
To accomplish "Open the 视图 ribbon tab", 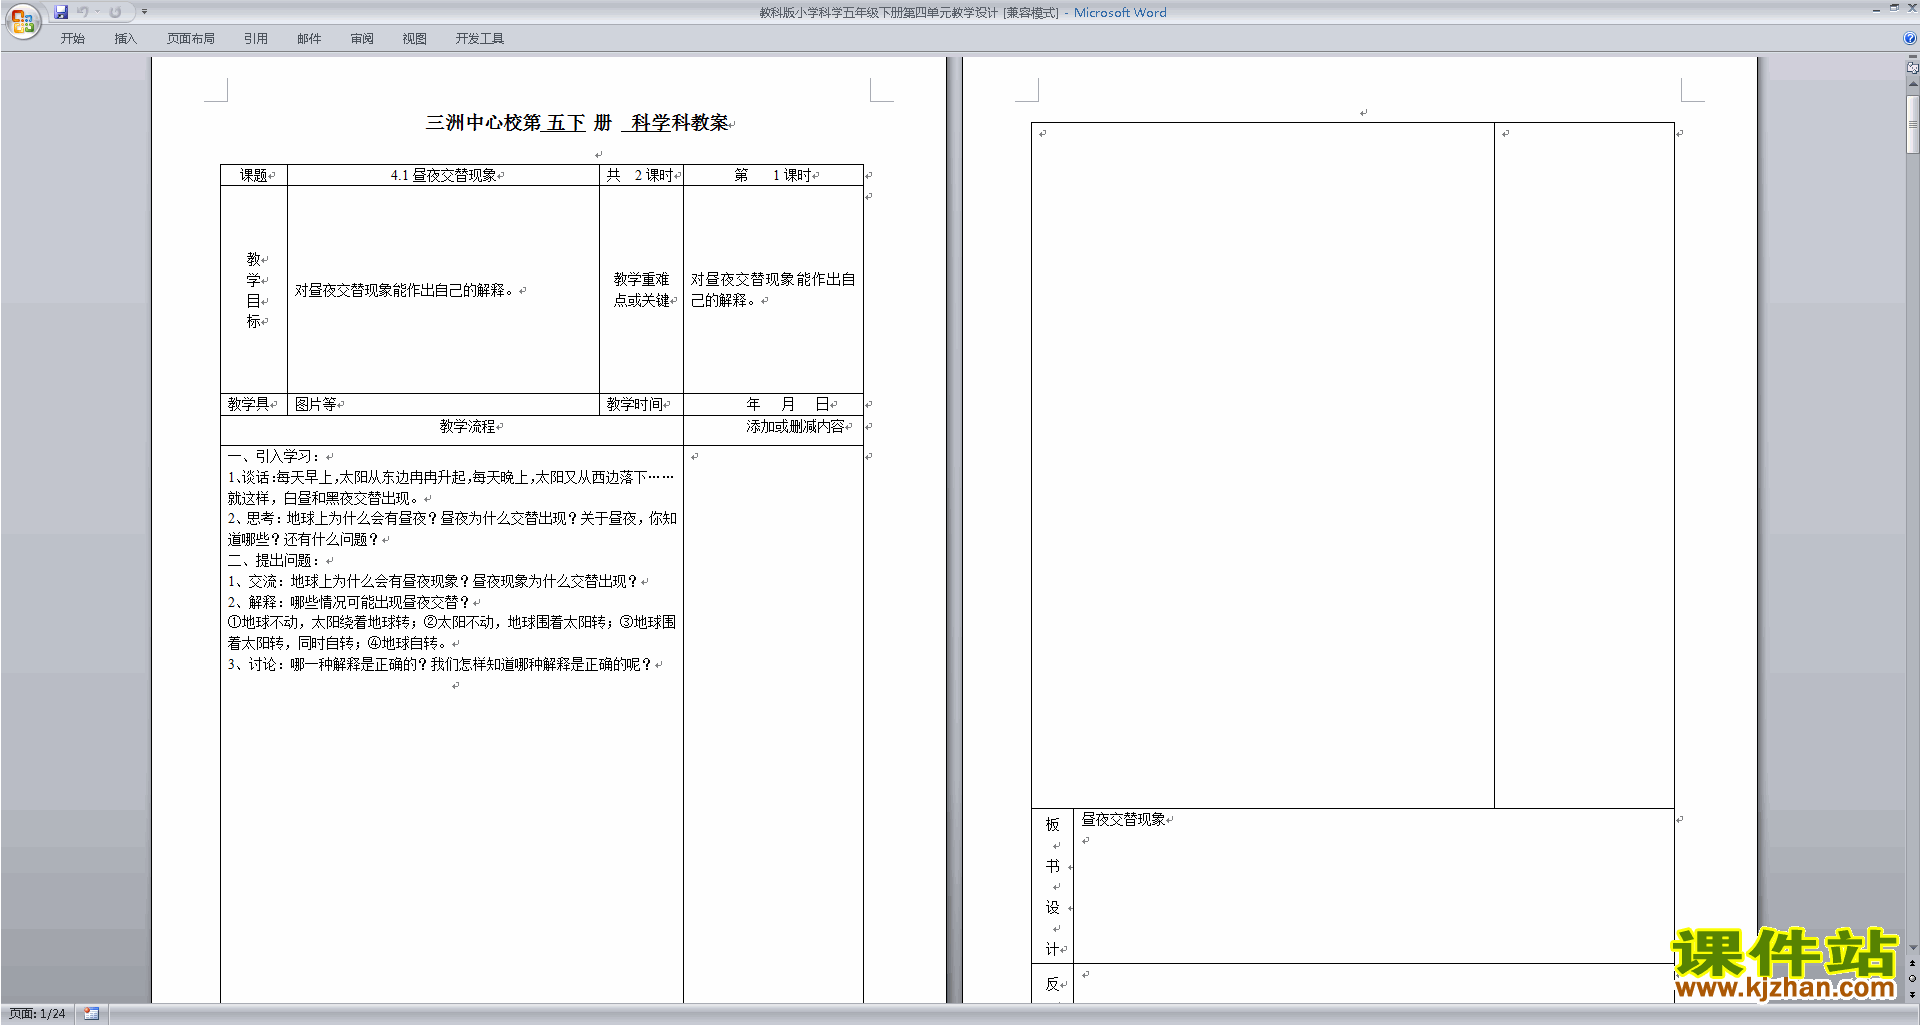I will (415, 39).
